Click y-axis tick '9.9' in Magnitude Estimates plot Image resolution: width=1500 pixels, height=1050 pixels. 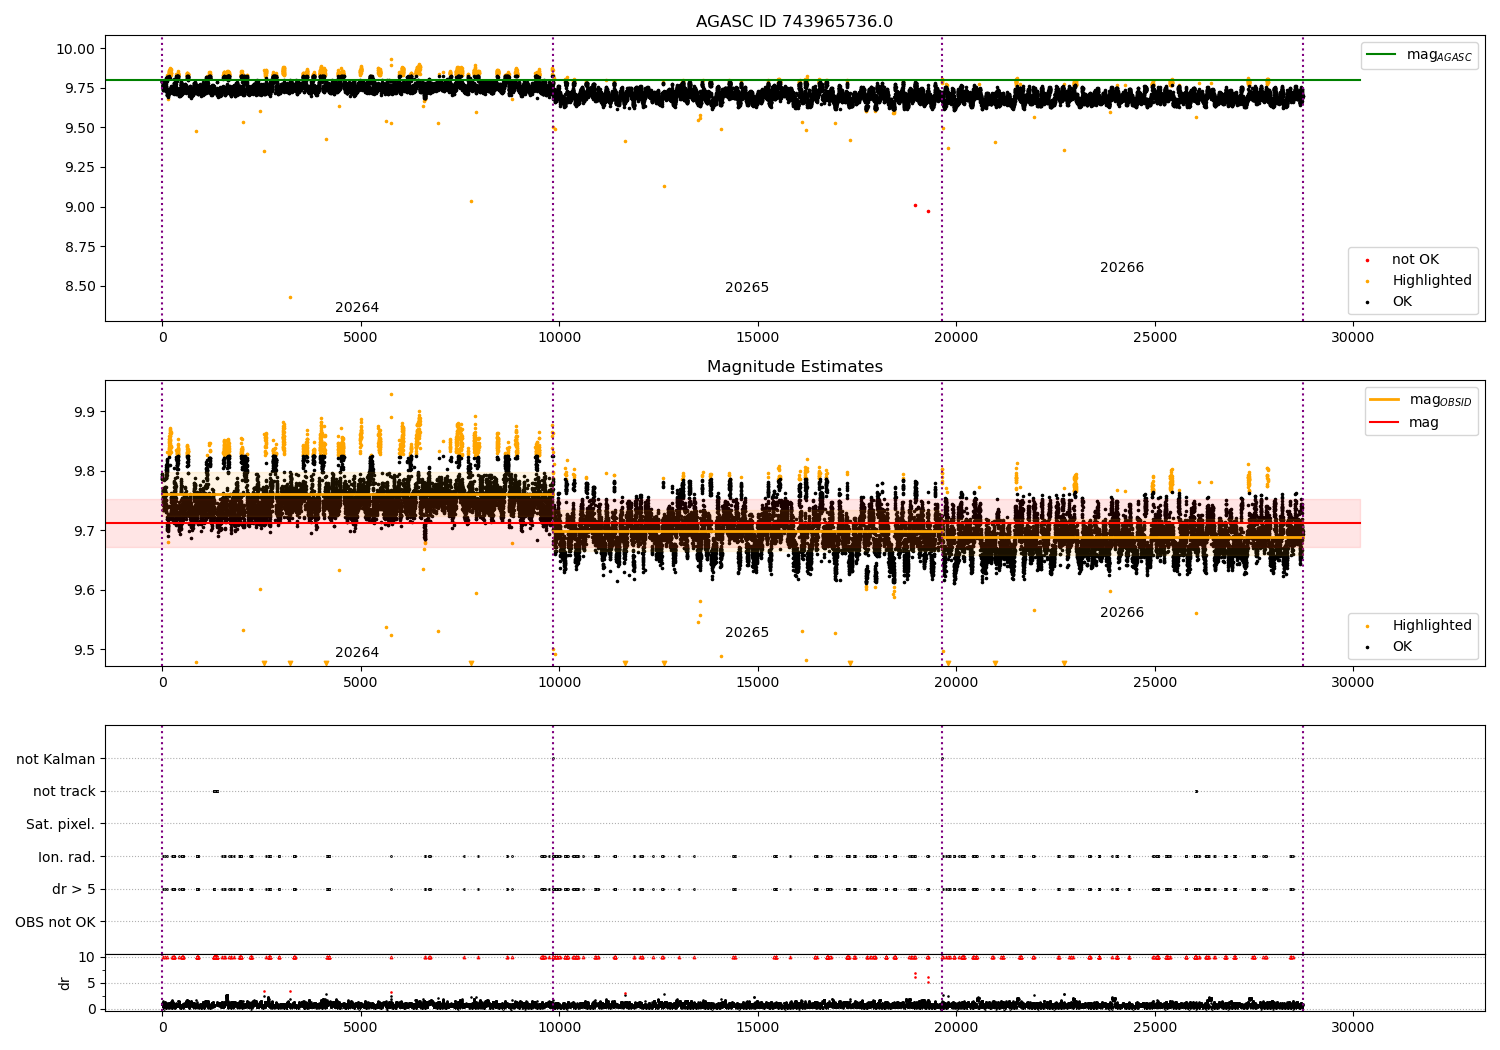84,412
